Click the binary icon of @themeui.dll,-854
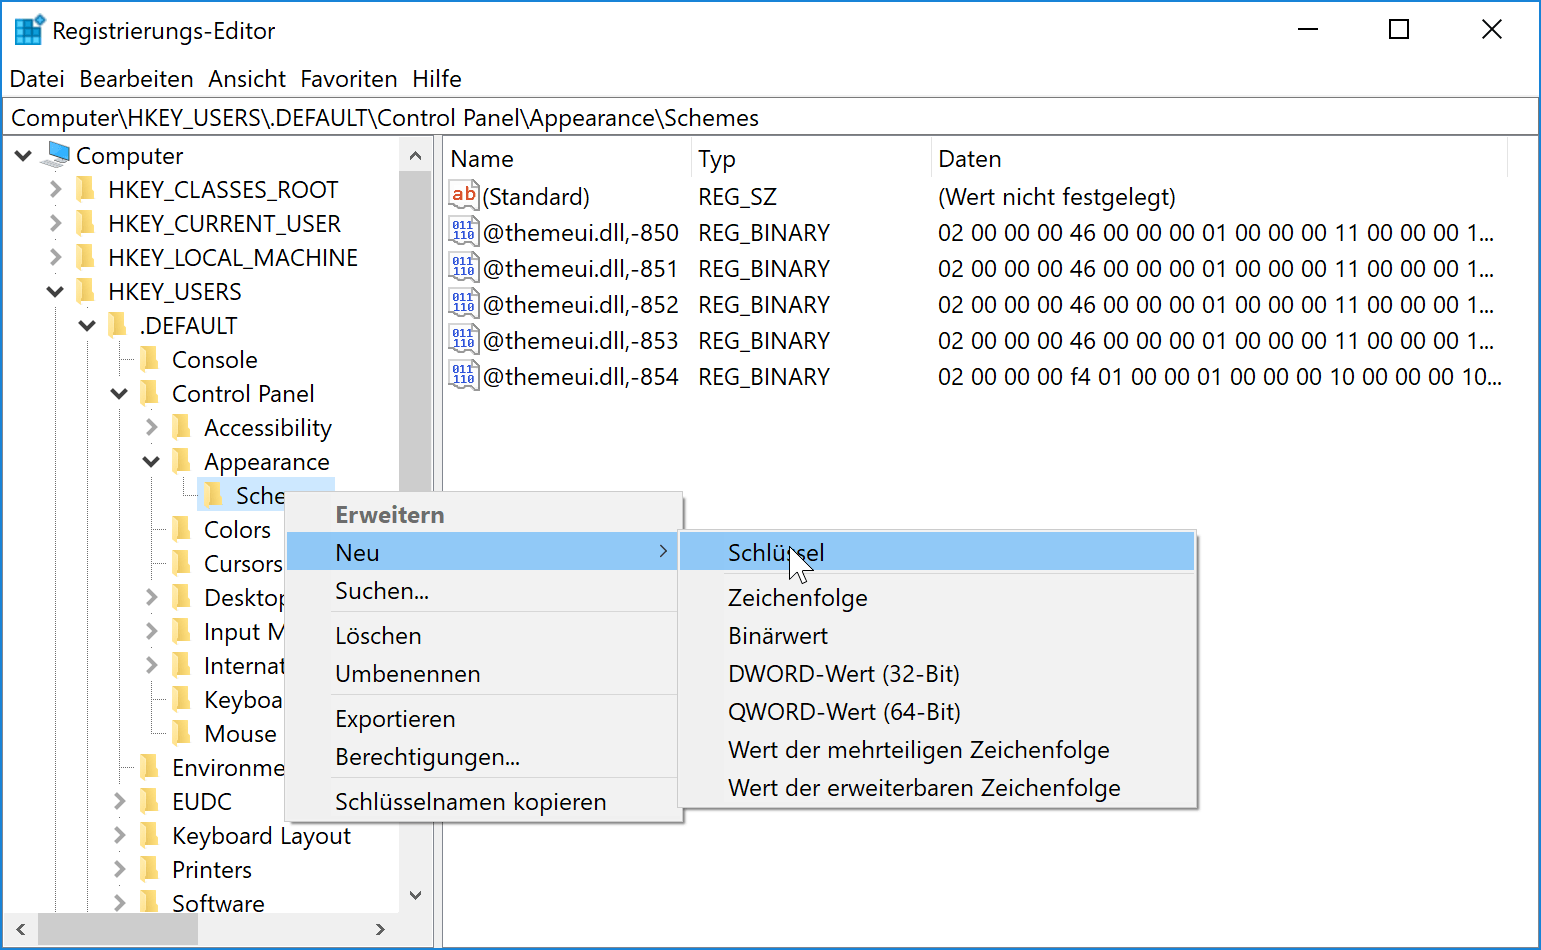The height and width of the screenshot is (950, 1541). tap(463, 376)
